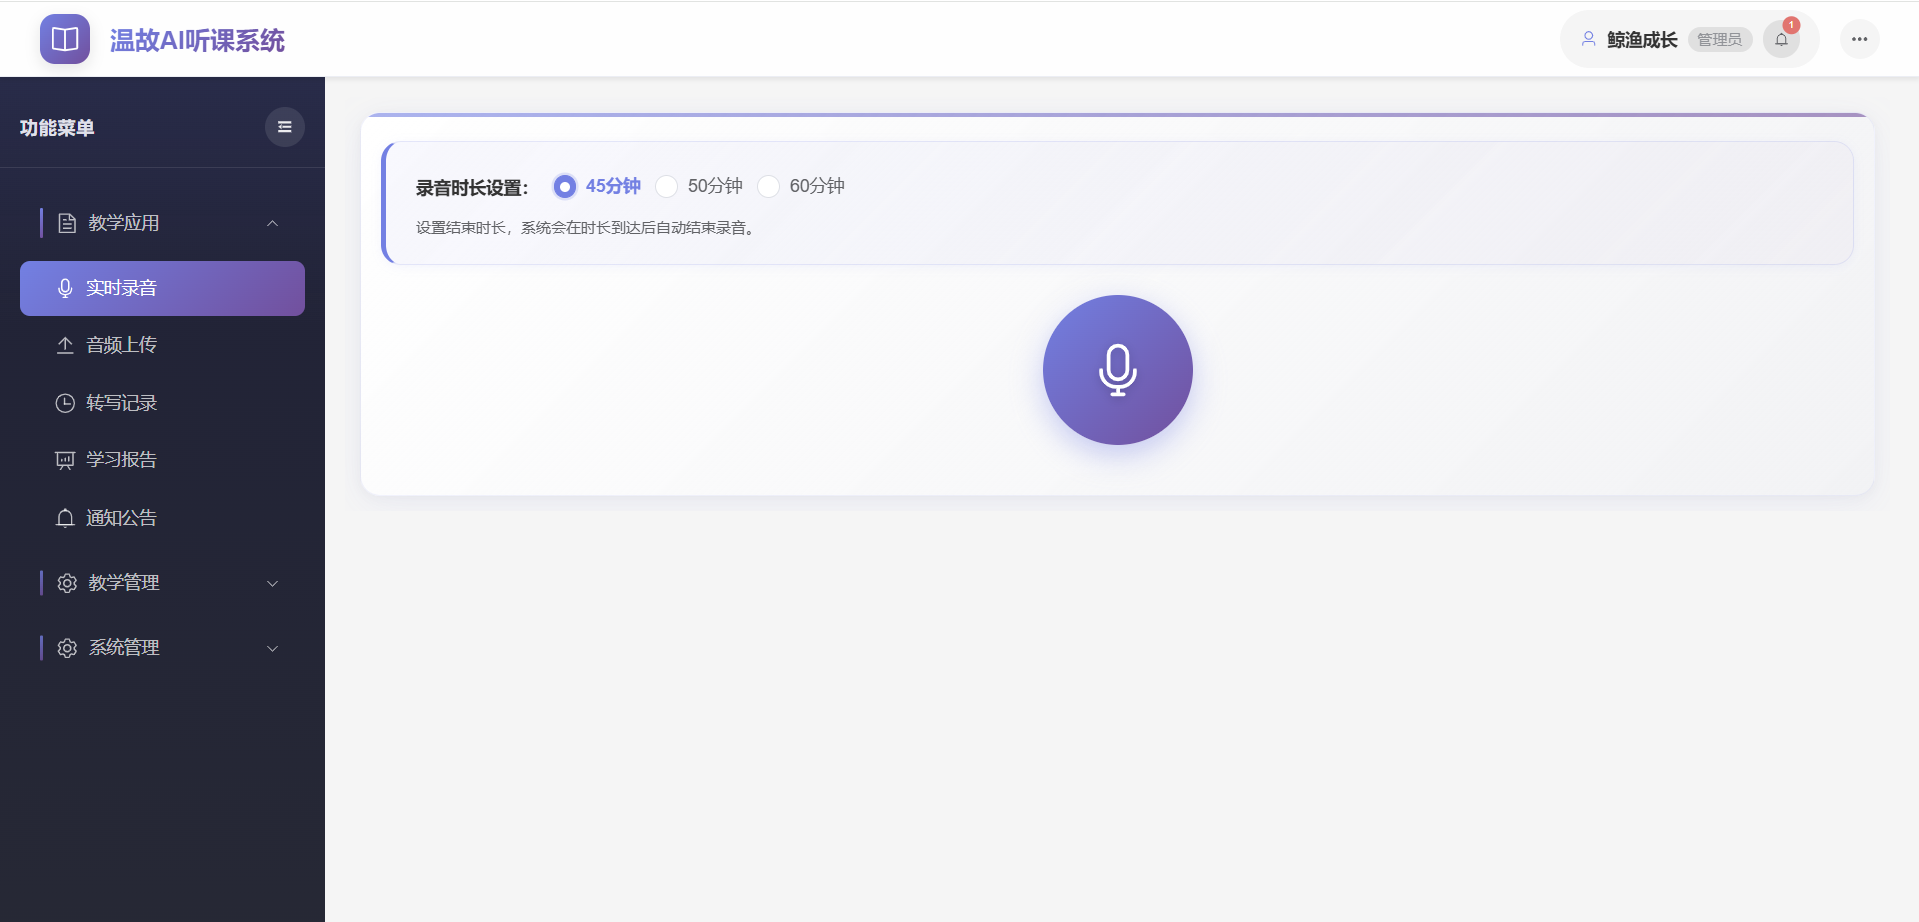
Task: Click the notification bell showing badge 1
Action: click(x=1781, y=38)
